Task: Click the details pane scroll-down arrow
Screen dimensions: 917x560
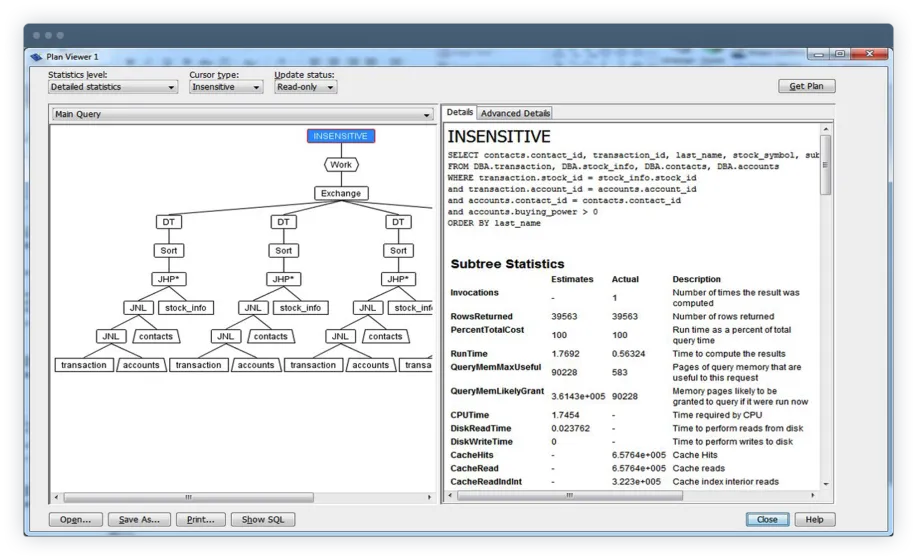Action: pos(826,484)
